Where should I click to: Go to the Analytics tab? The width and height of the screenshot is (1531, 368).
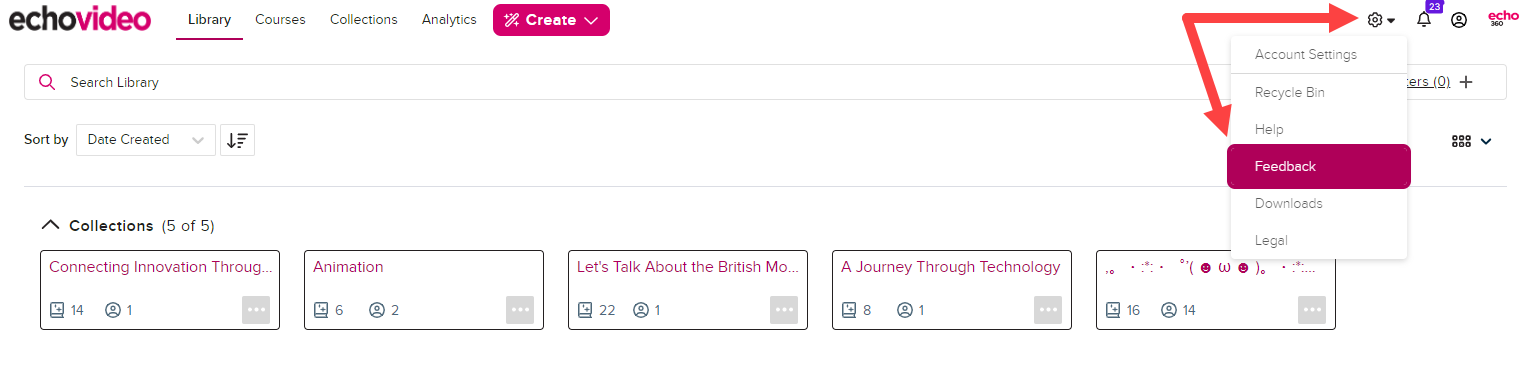click(x=449, y=20)
